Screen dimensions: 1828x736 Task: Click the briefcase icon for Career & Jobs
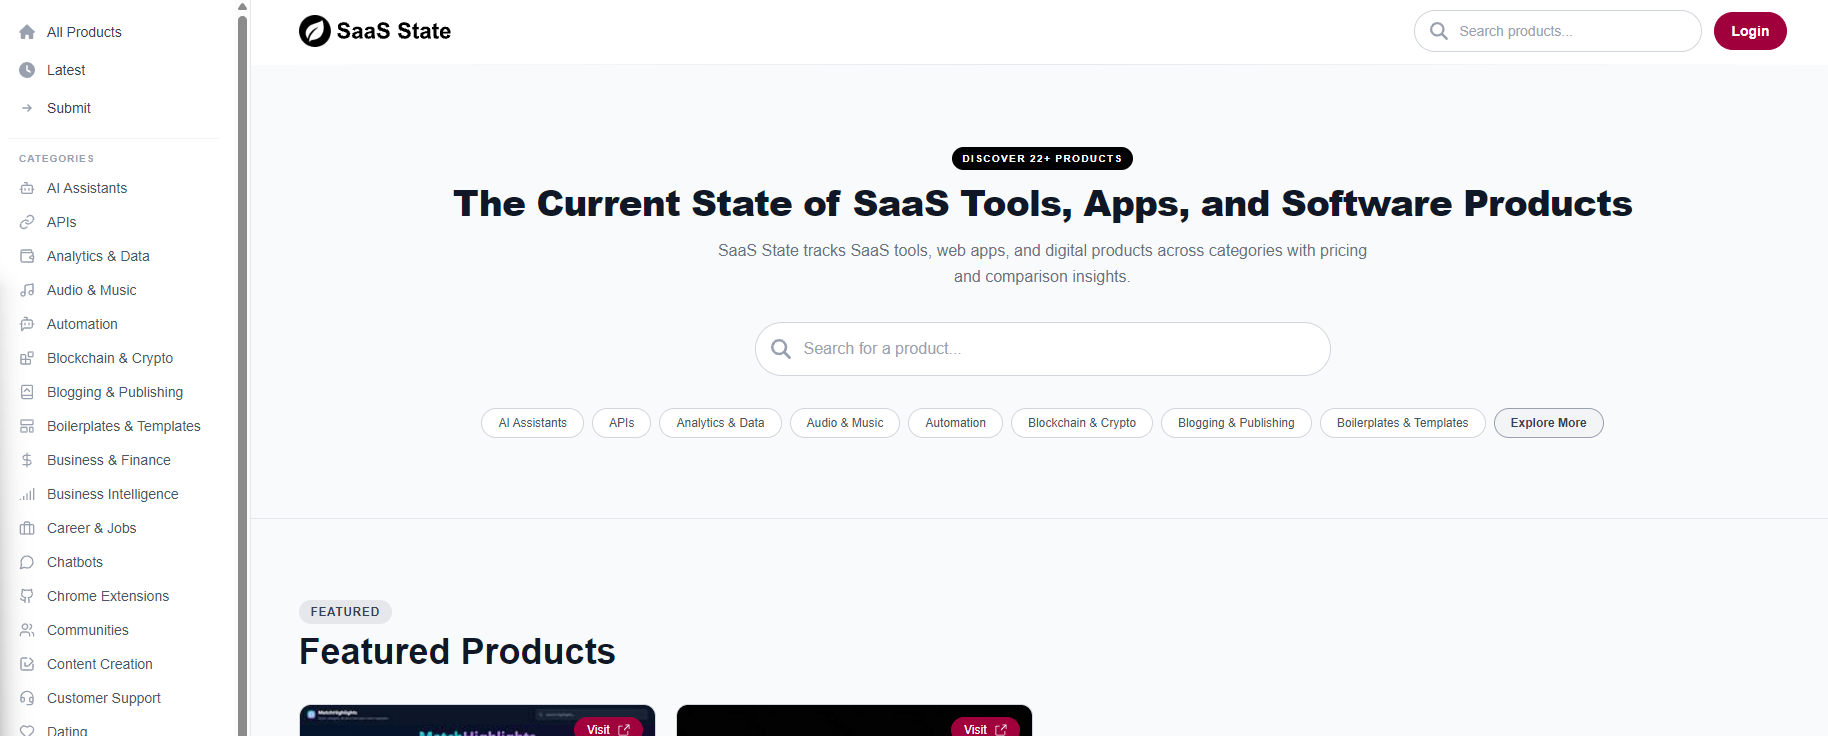click(27, 528)
